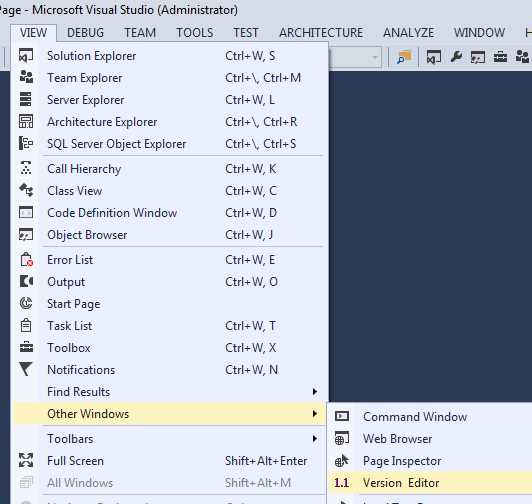Choose Version Editor in the submenu
532x504 pixels.
point(430,483)
